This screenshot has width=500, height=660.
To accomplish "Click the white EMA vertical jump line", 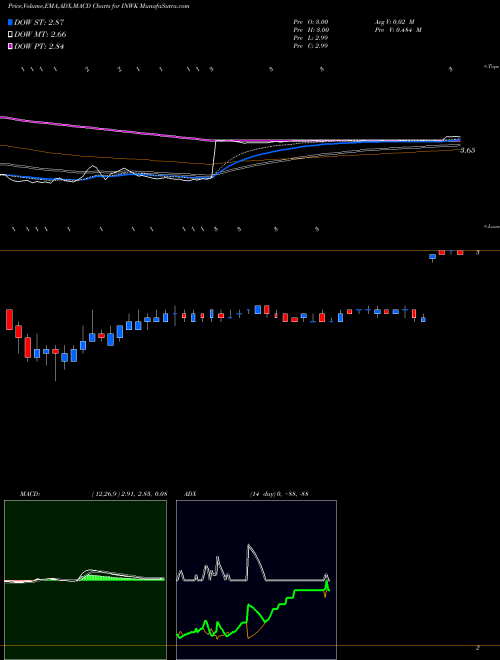I will click(x=215, y=158).
